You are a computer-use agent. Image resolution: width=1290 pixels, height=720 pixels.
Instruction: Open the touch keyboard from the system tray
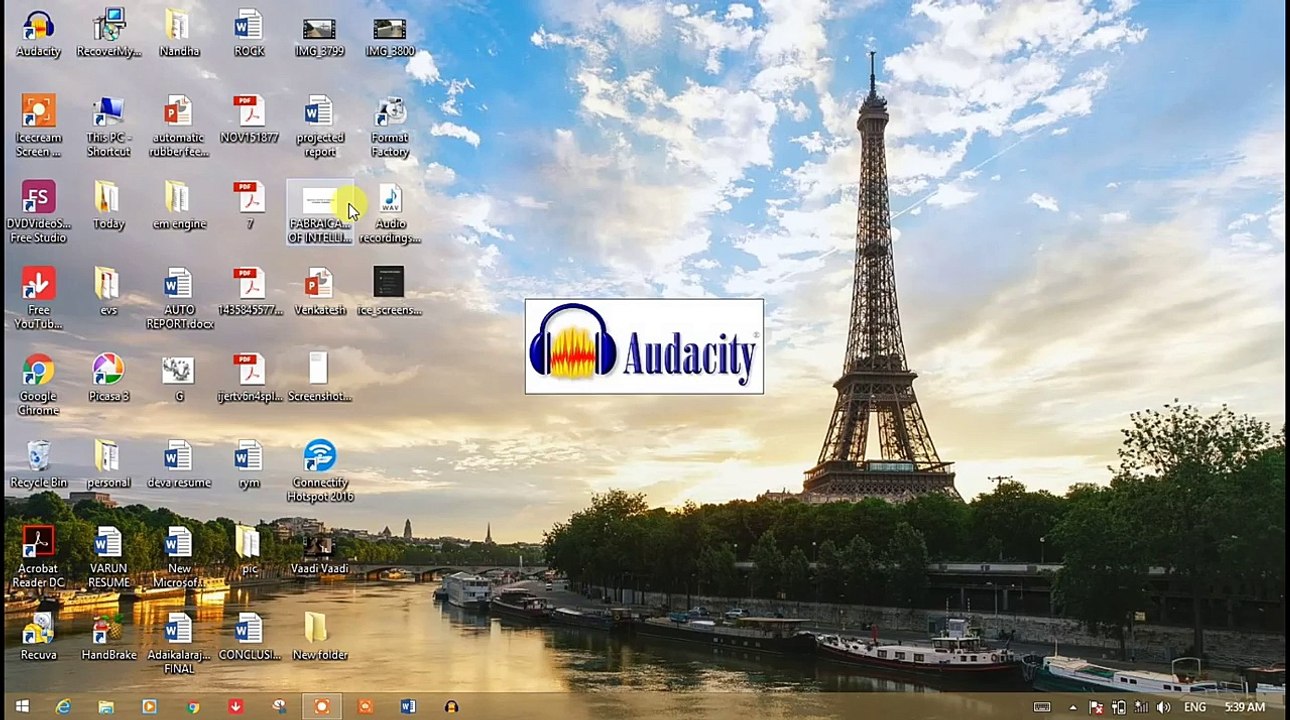pyautogui.click(x=1042, y=707)
